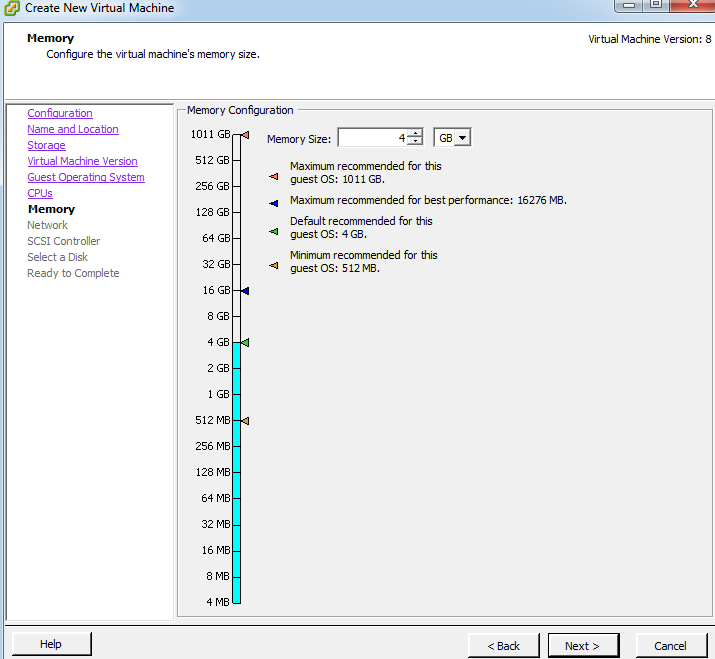Click the 'Memory Size:' label

click(x=299, y=139)
